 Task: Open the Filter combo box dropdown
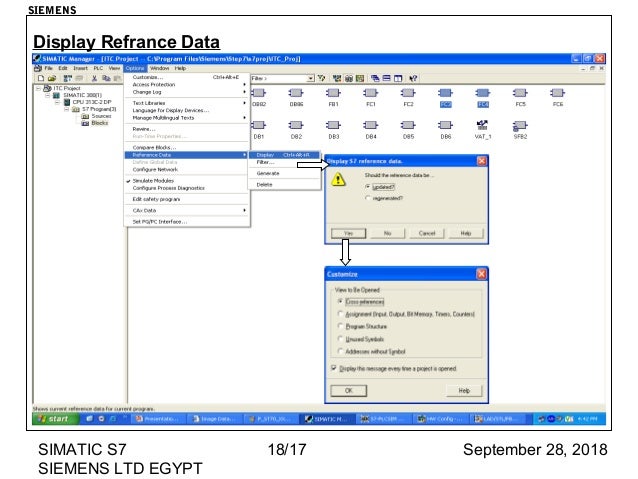click(x=311, y=78)
